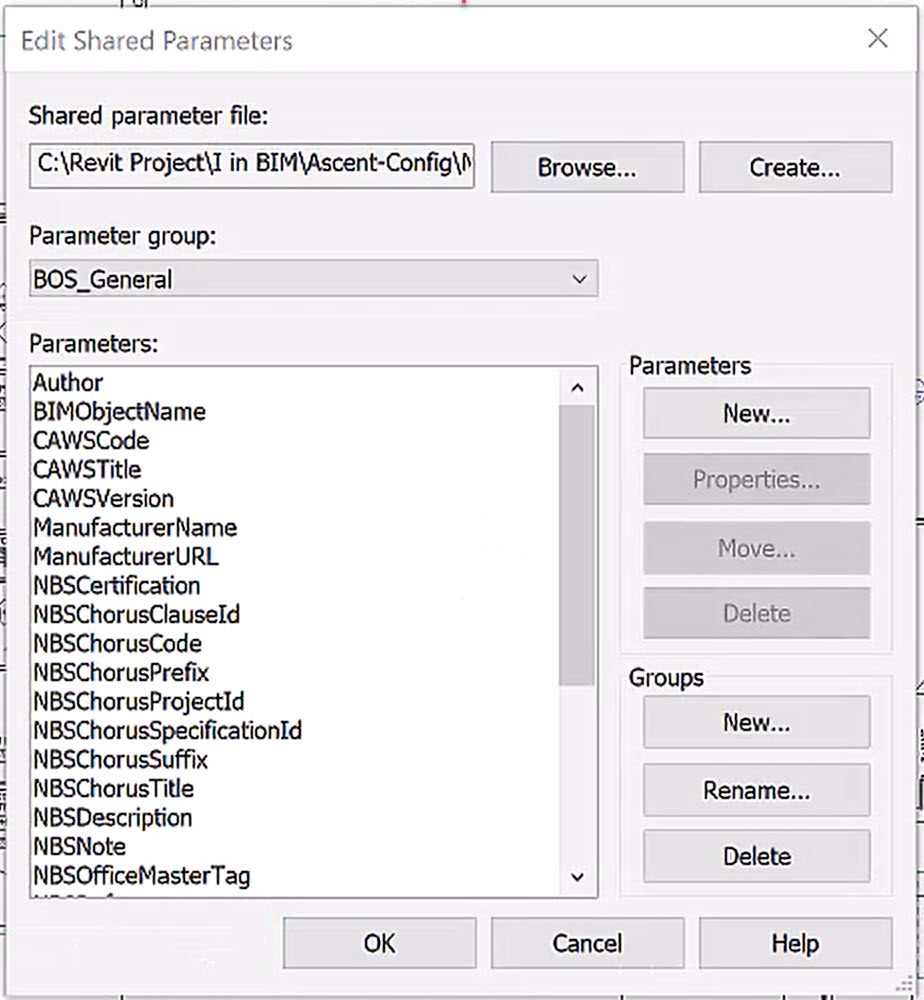Rename the selected parameter group

pyautogui.click(x=756, y=790)
